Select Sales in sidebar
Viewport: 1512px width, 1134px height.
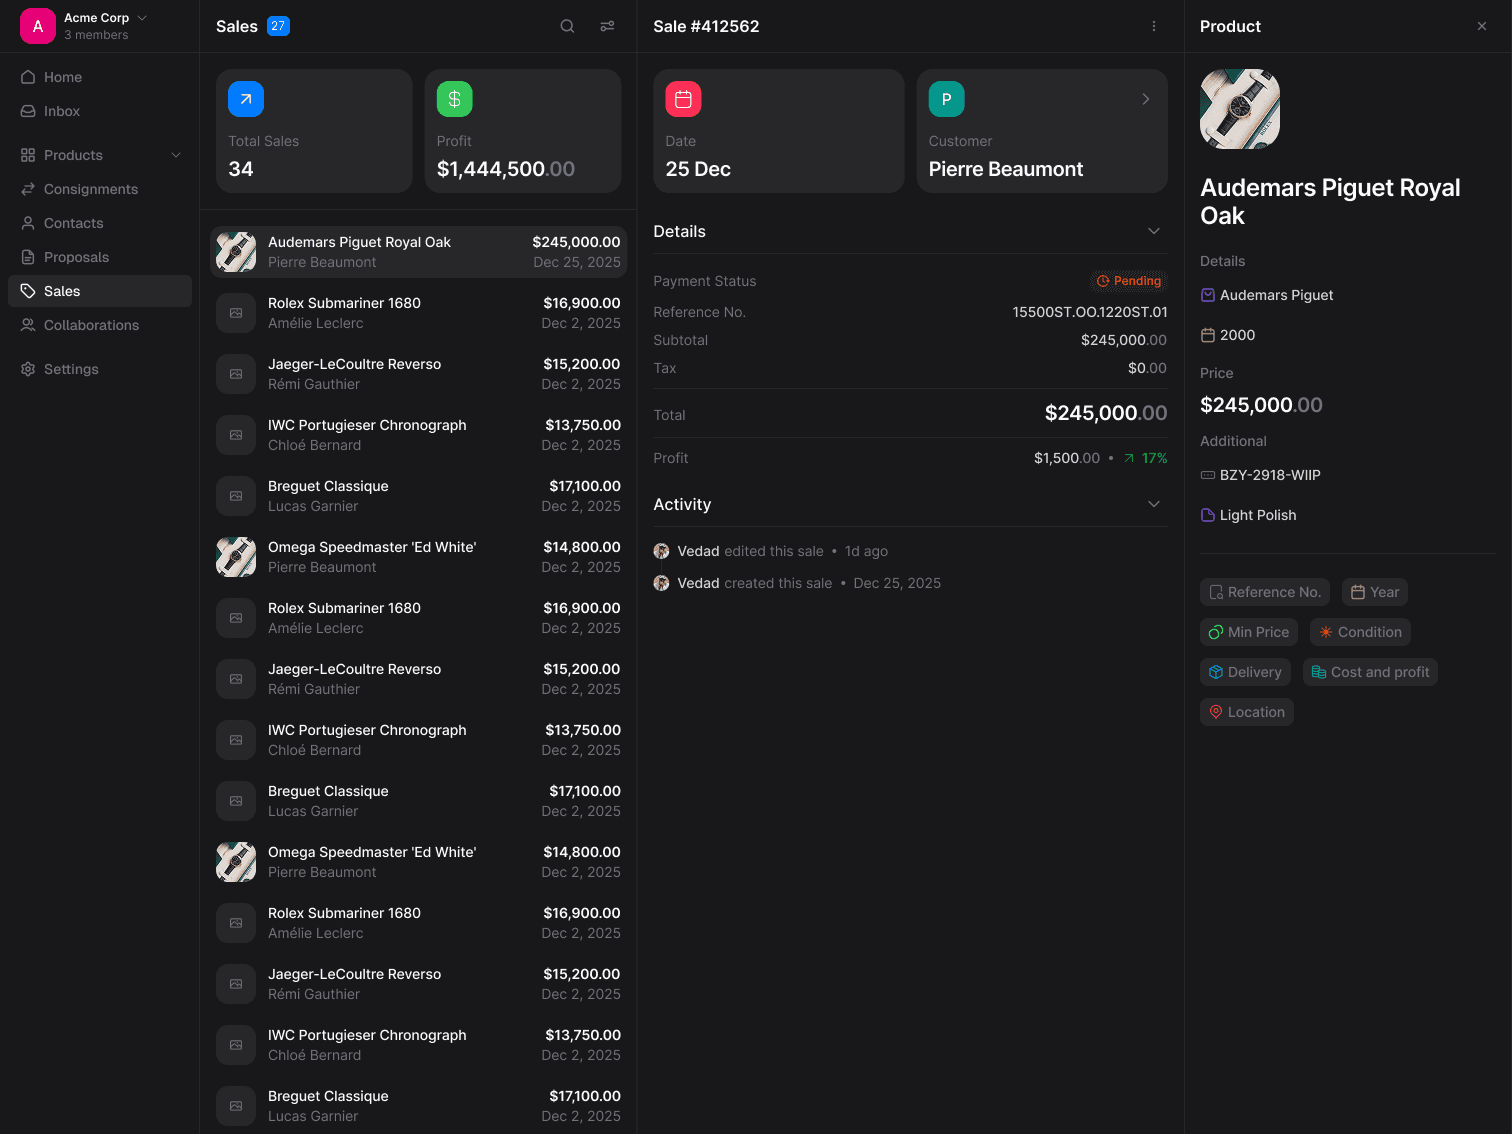click(x=100, y=291)
